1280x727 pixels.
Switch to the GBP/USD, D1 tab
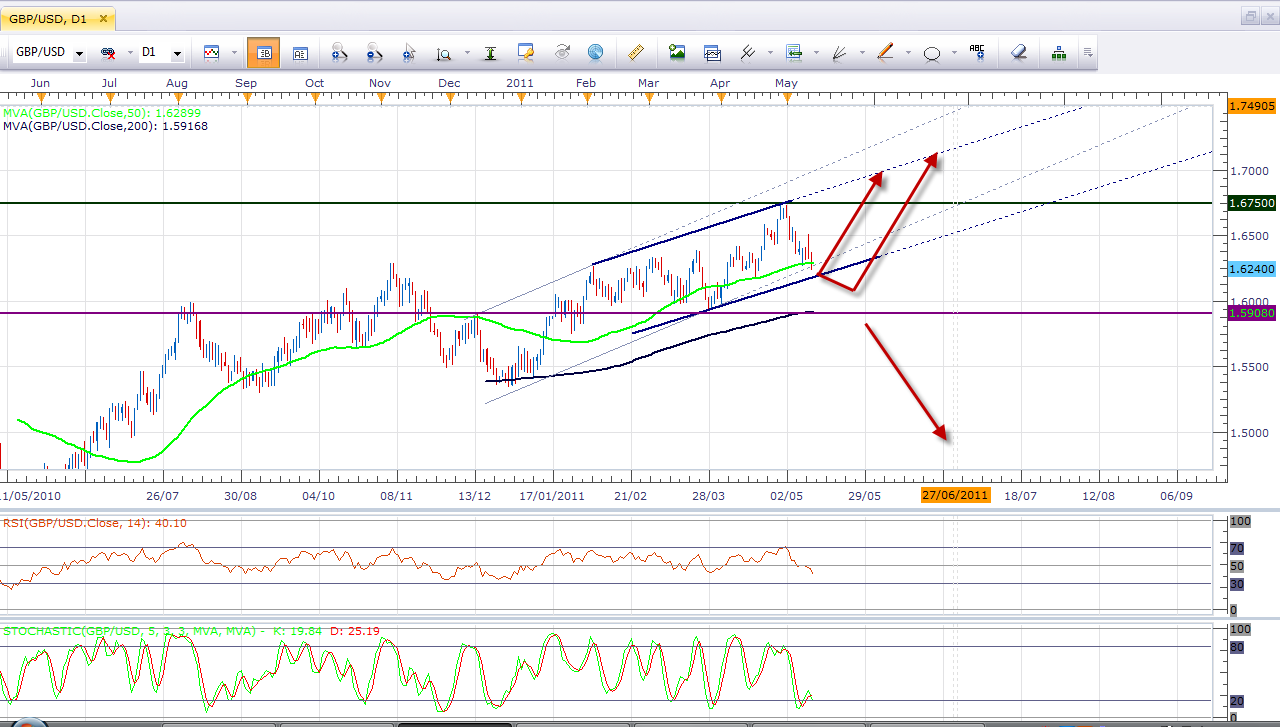59,18
